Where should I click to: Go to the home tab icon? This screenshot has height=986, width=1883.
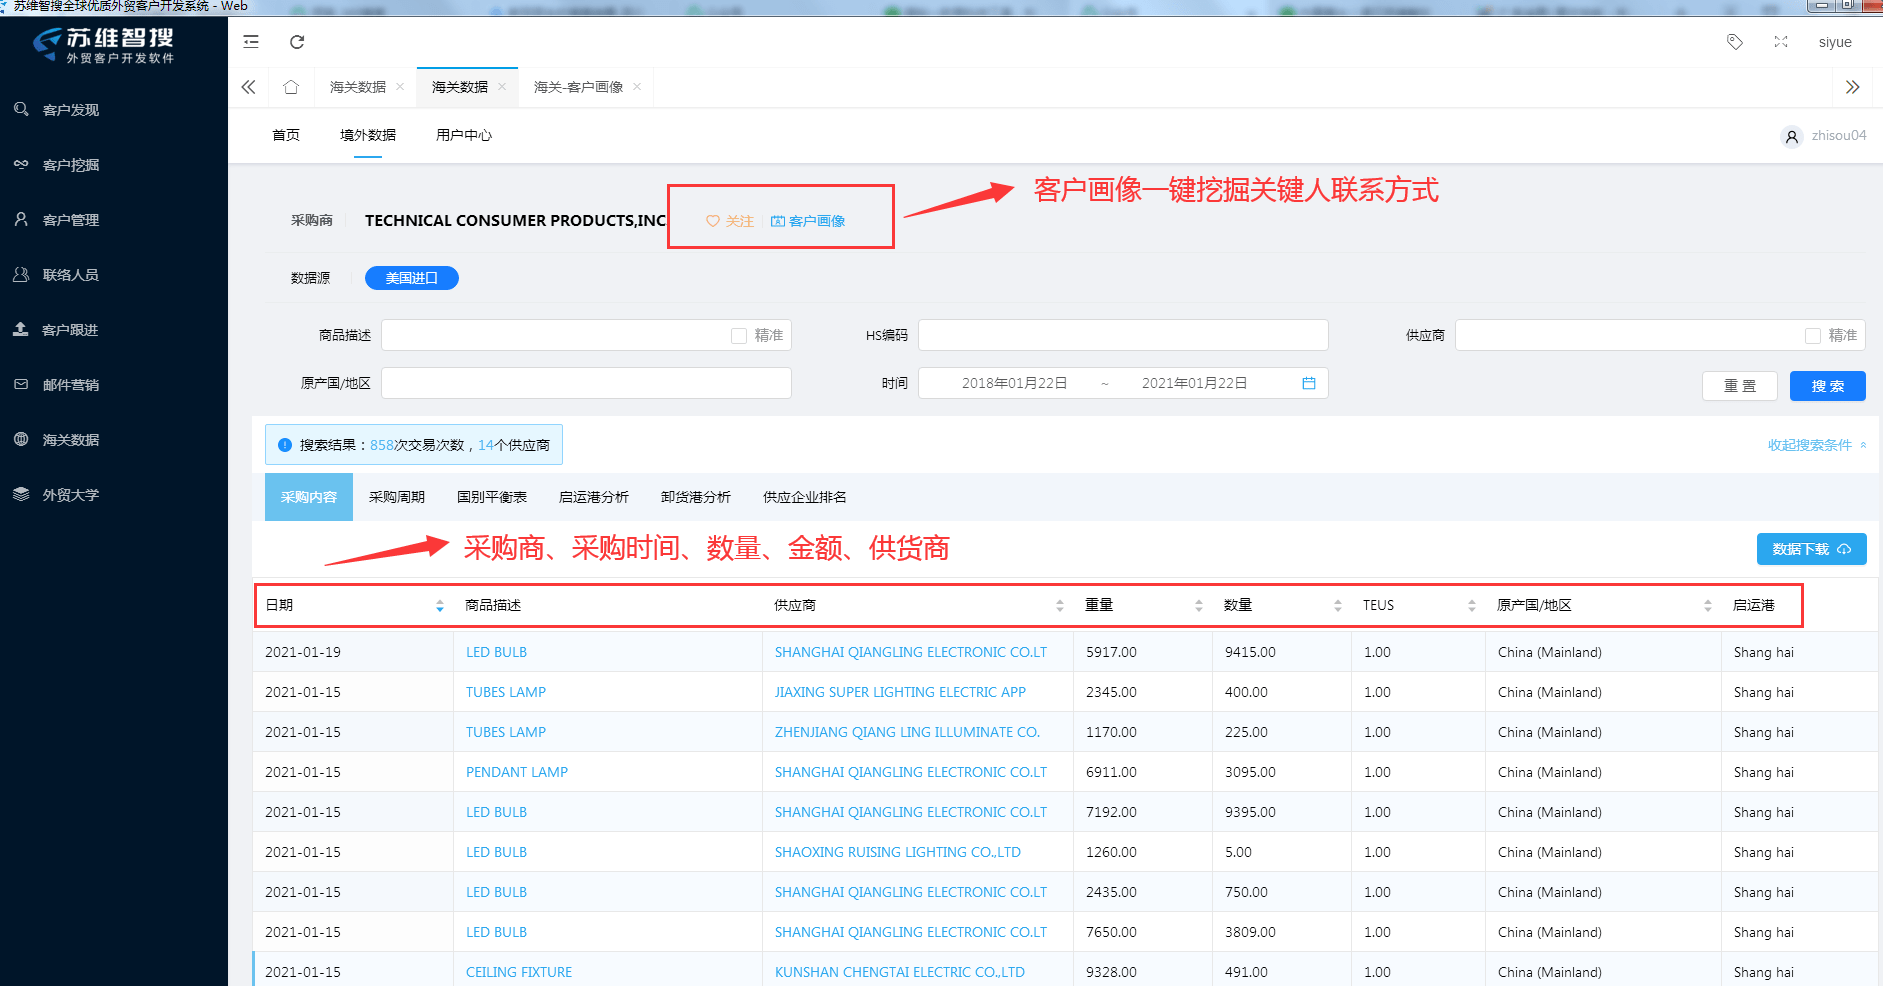point(291,87)
